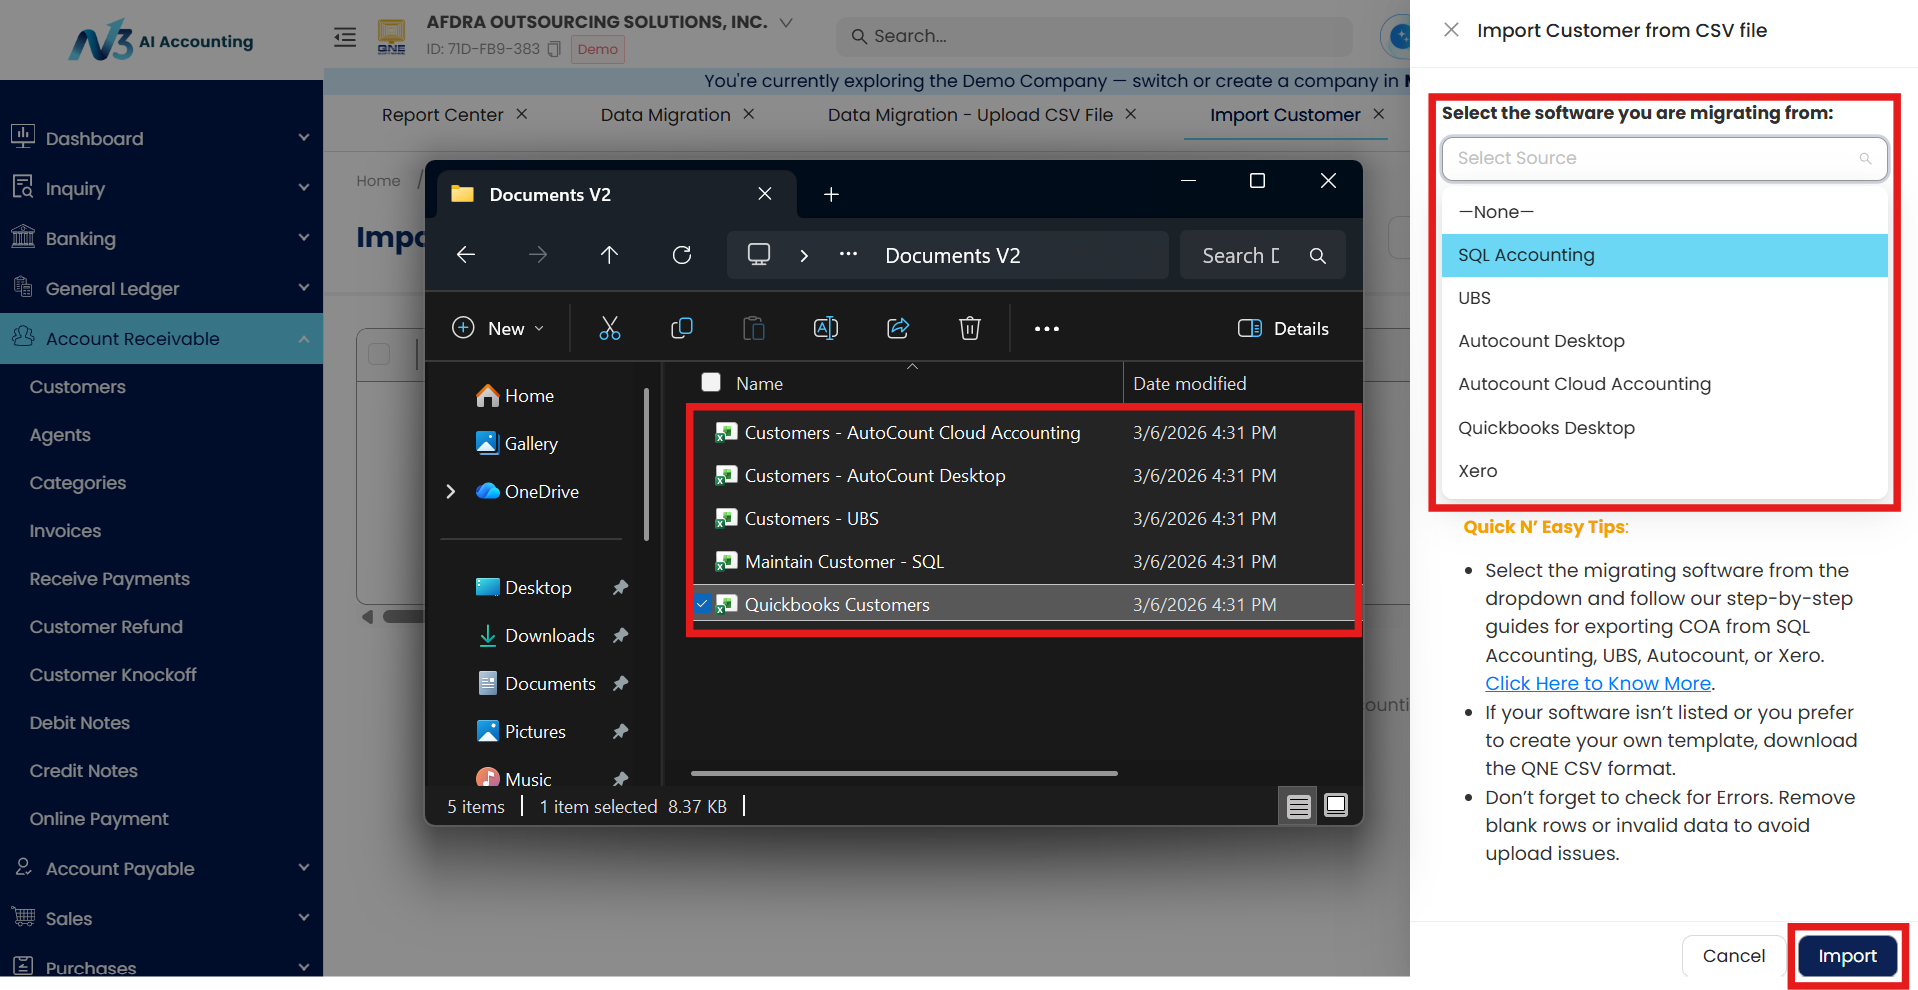1918x990 pixels.
Task: Click the Refresh icon in file Explorer
Action: tap(682, 255)
